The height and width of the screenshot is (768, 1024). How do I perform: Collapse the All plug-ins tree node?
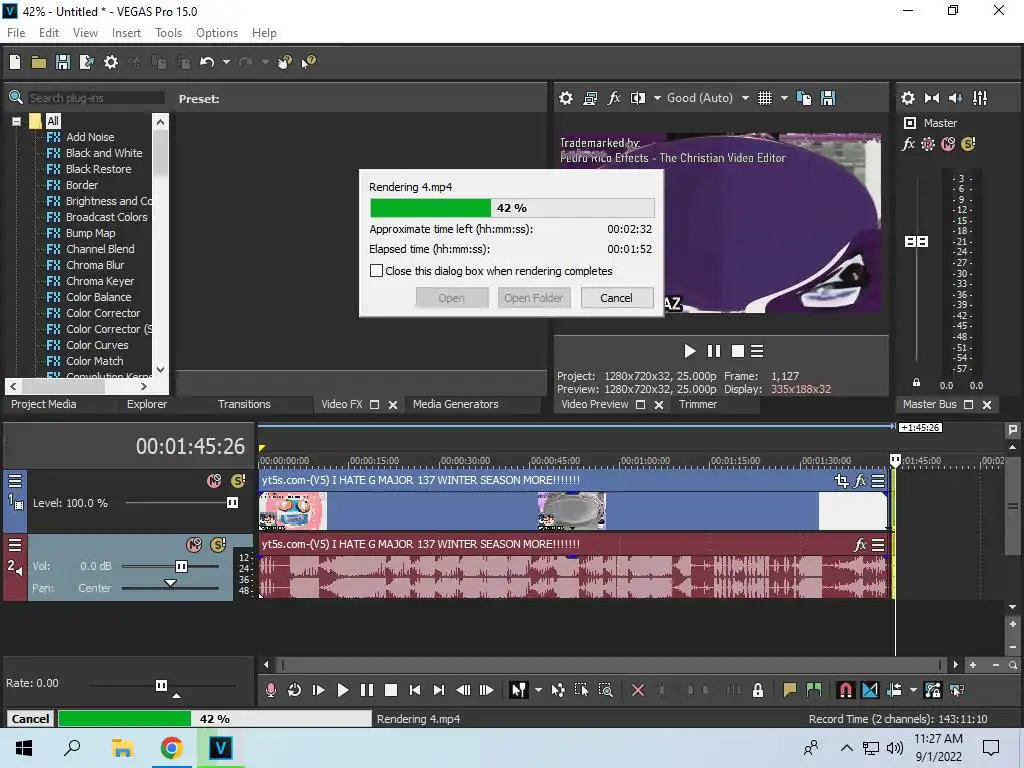pos(16,121)
